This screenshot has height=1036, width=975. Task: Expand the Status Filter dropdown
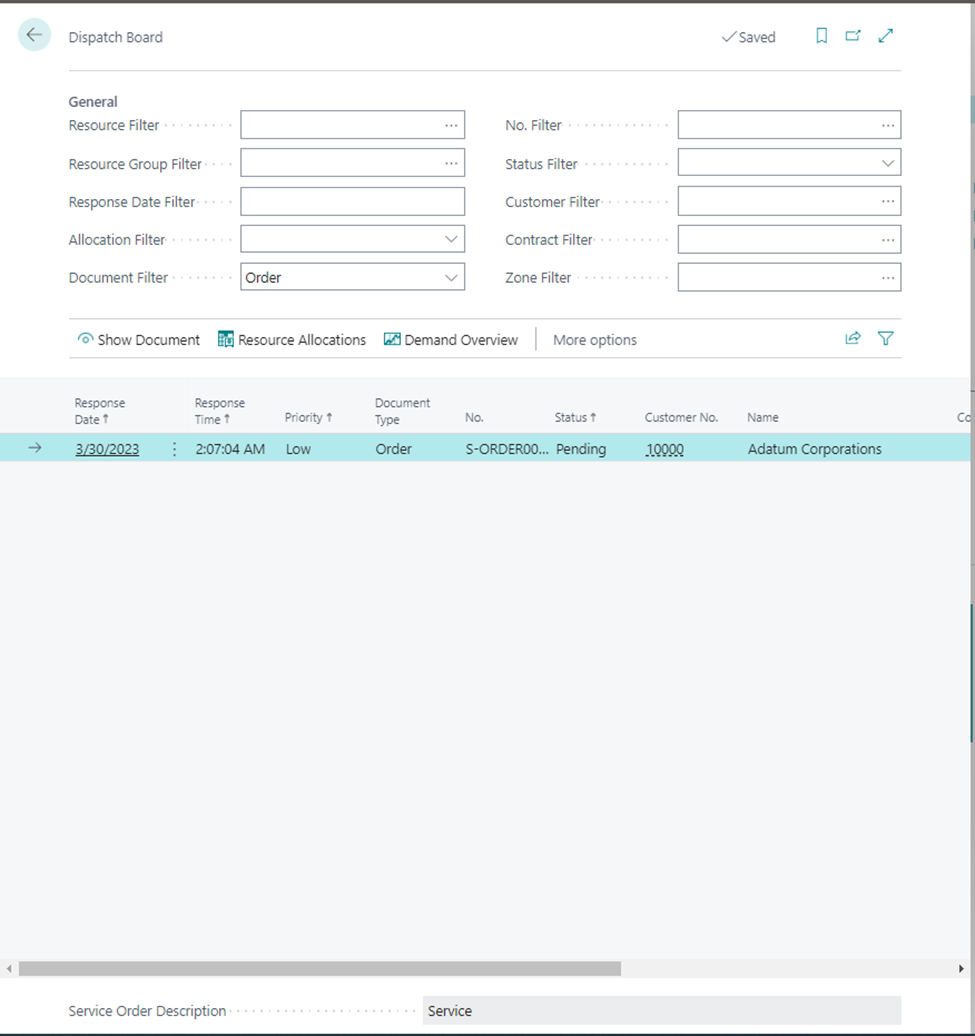tap(886, 162)
